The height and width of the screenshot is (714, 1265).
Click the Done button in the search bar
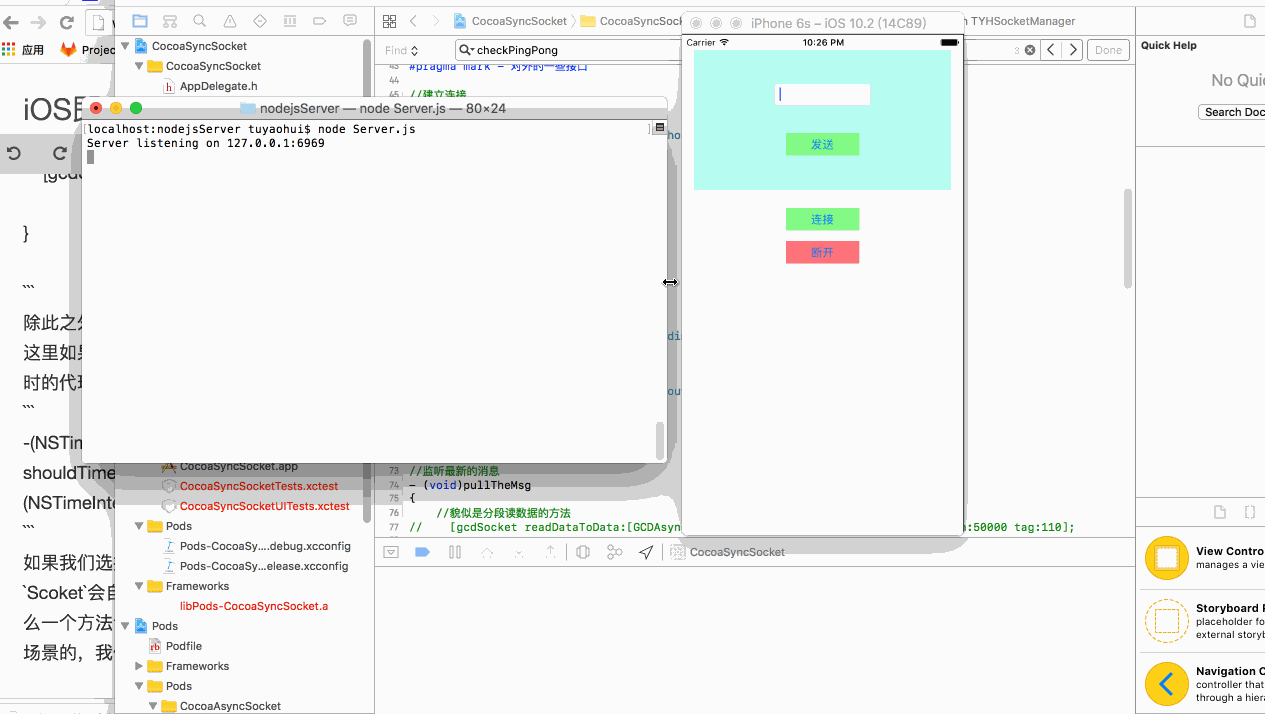[x=1108, y=49]
